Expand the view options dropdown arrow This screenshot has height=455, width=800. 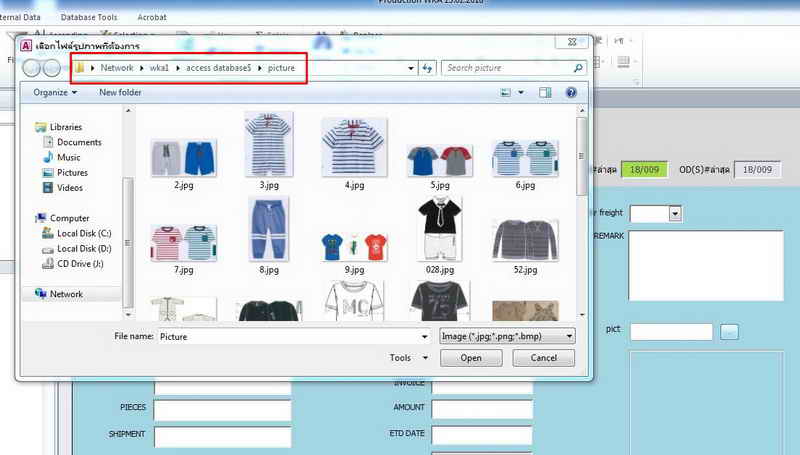[x=521, y=92]
